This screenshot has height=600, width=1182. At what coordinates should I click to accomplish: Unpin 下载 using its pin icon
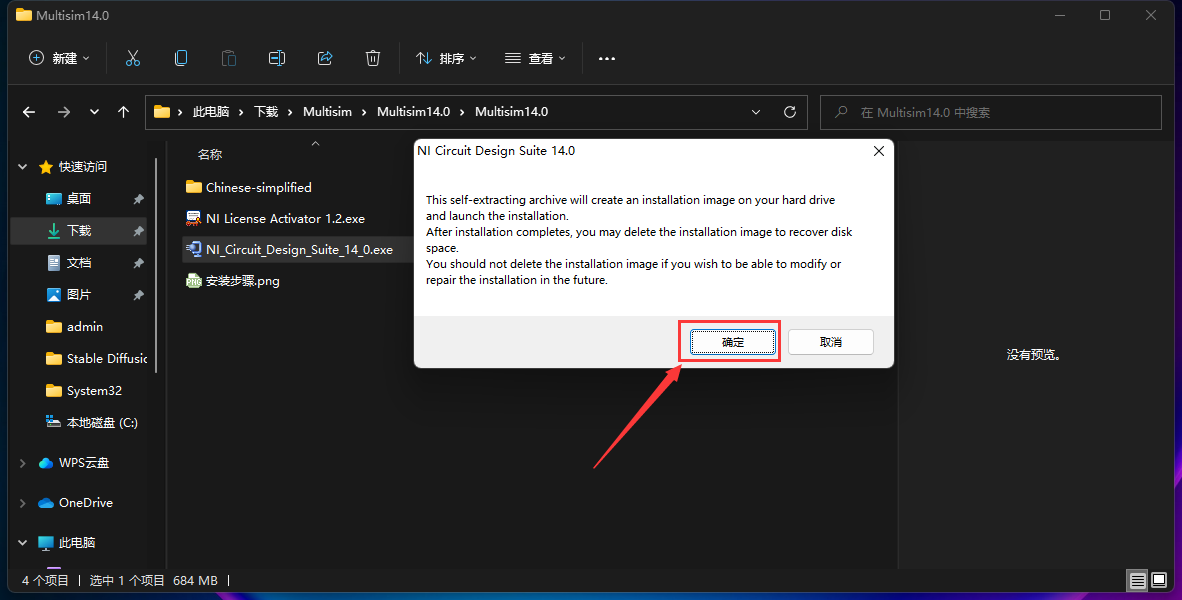[x=138, y=231]
